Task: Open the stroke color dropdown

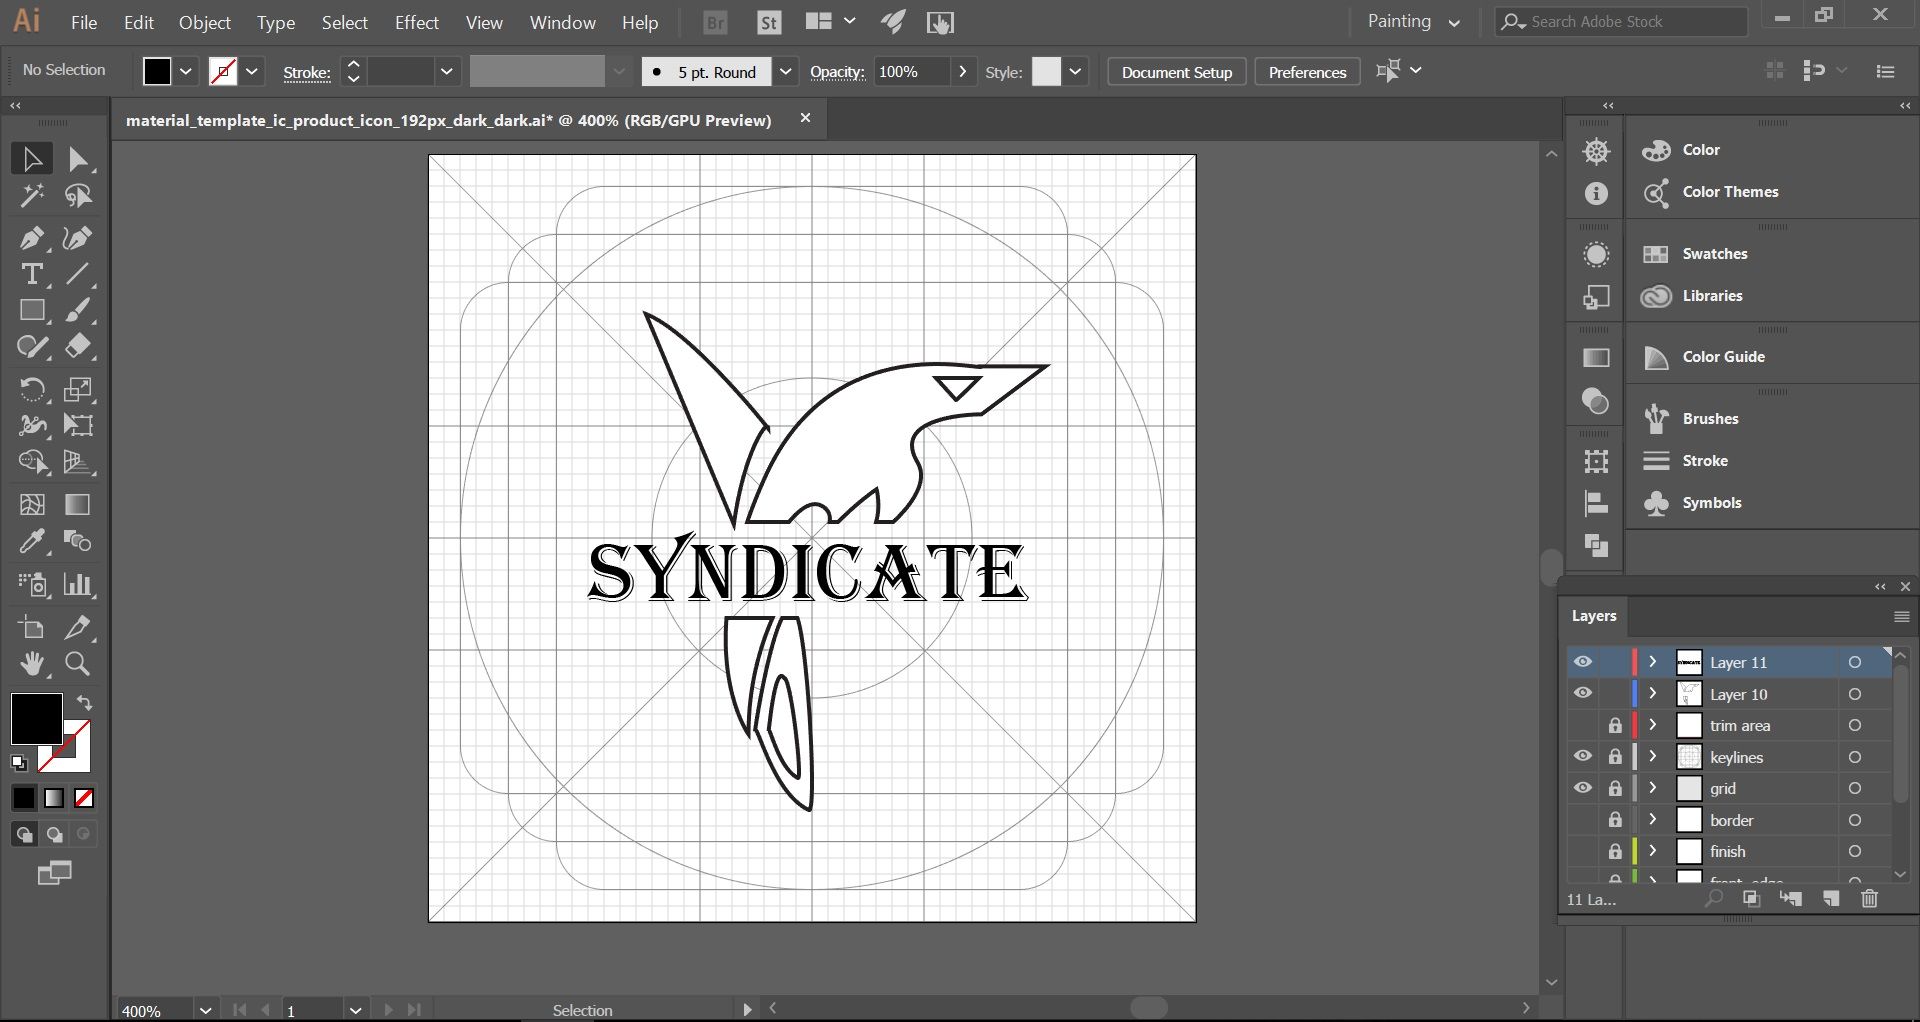Action: click(252, 71)
